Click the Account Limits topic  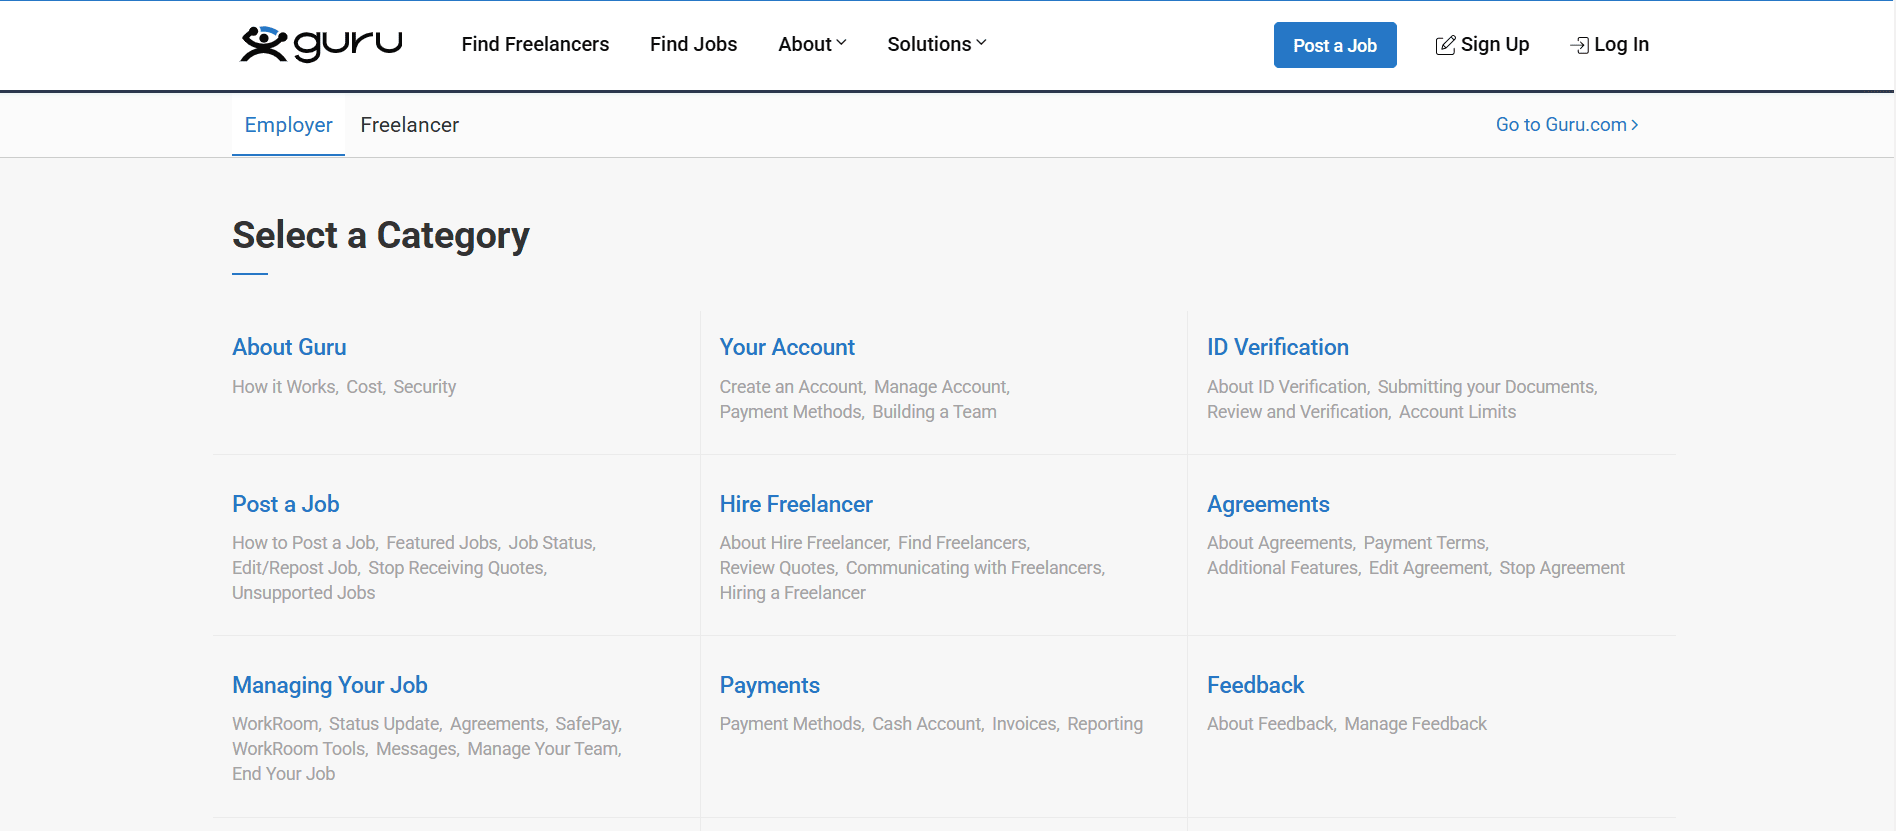click(x=1457, y=412)
